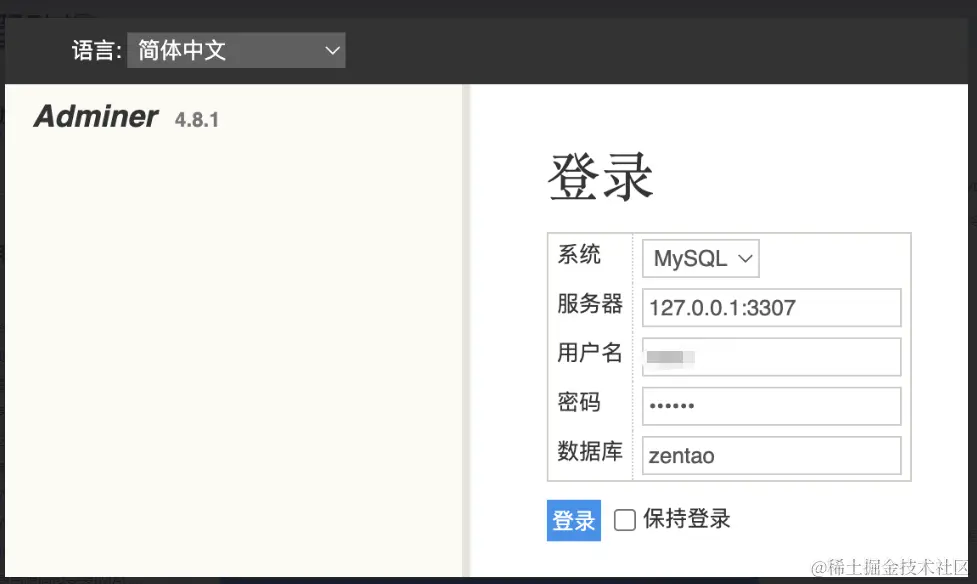Open the language dropdown showing 简体中文
977x584 pixels.
pyautogui.click(x=236, y=50)
